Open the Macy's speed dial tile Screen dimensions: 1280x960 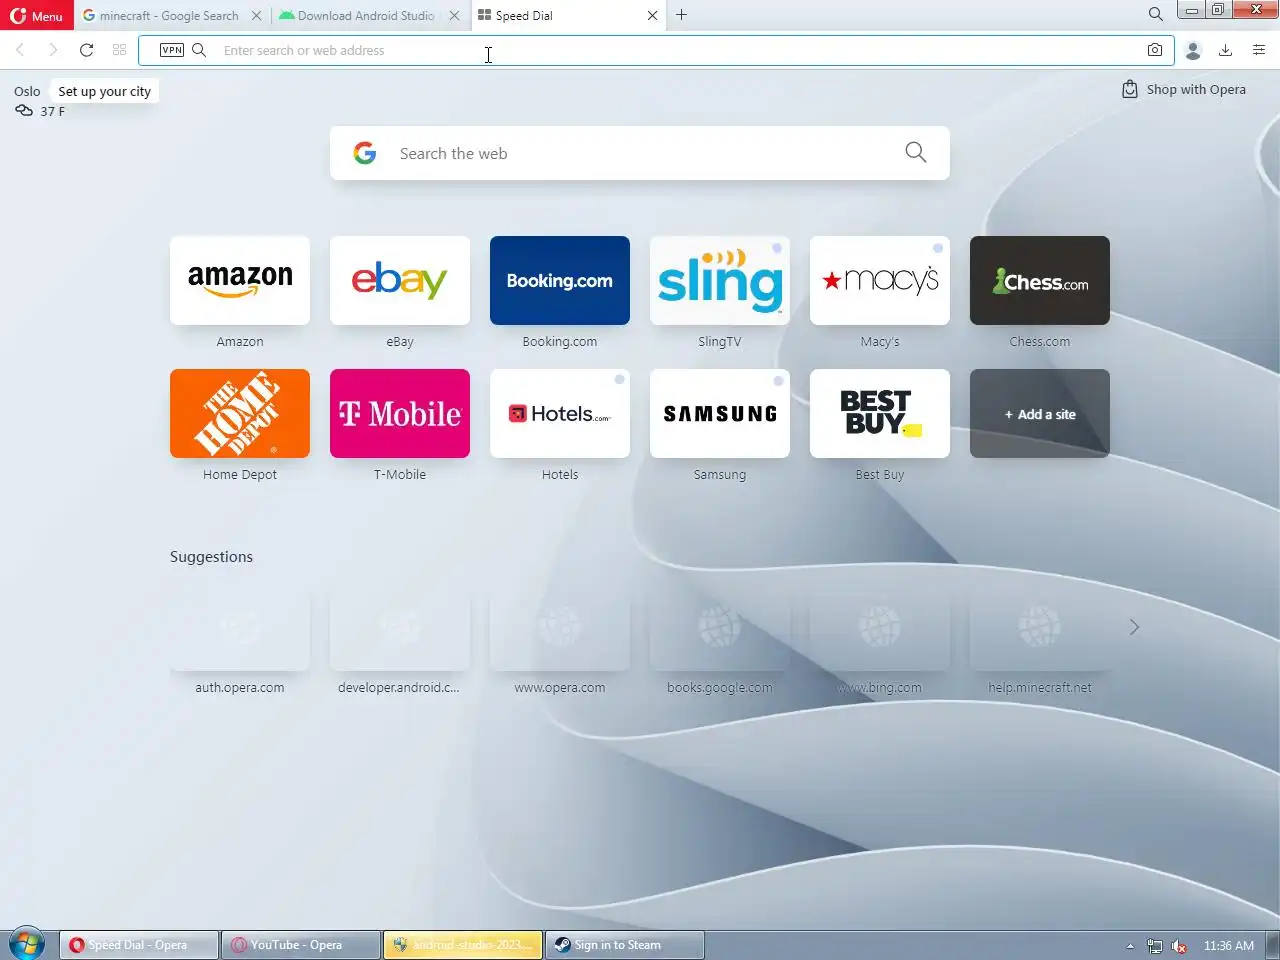(880, 280)
